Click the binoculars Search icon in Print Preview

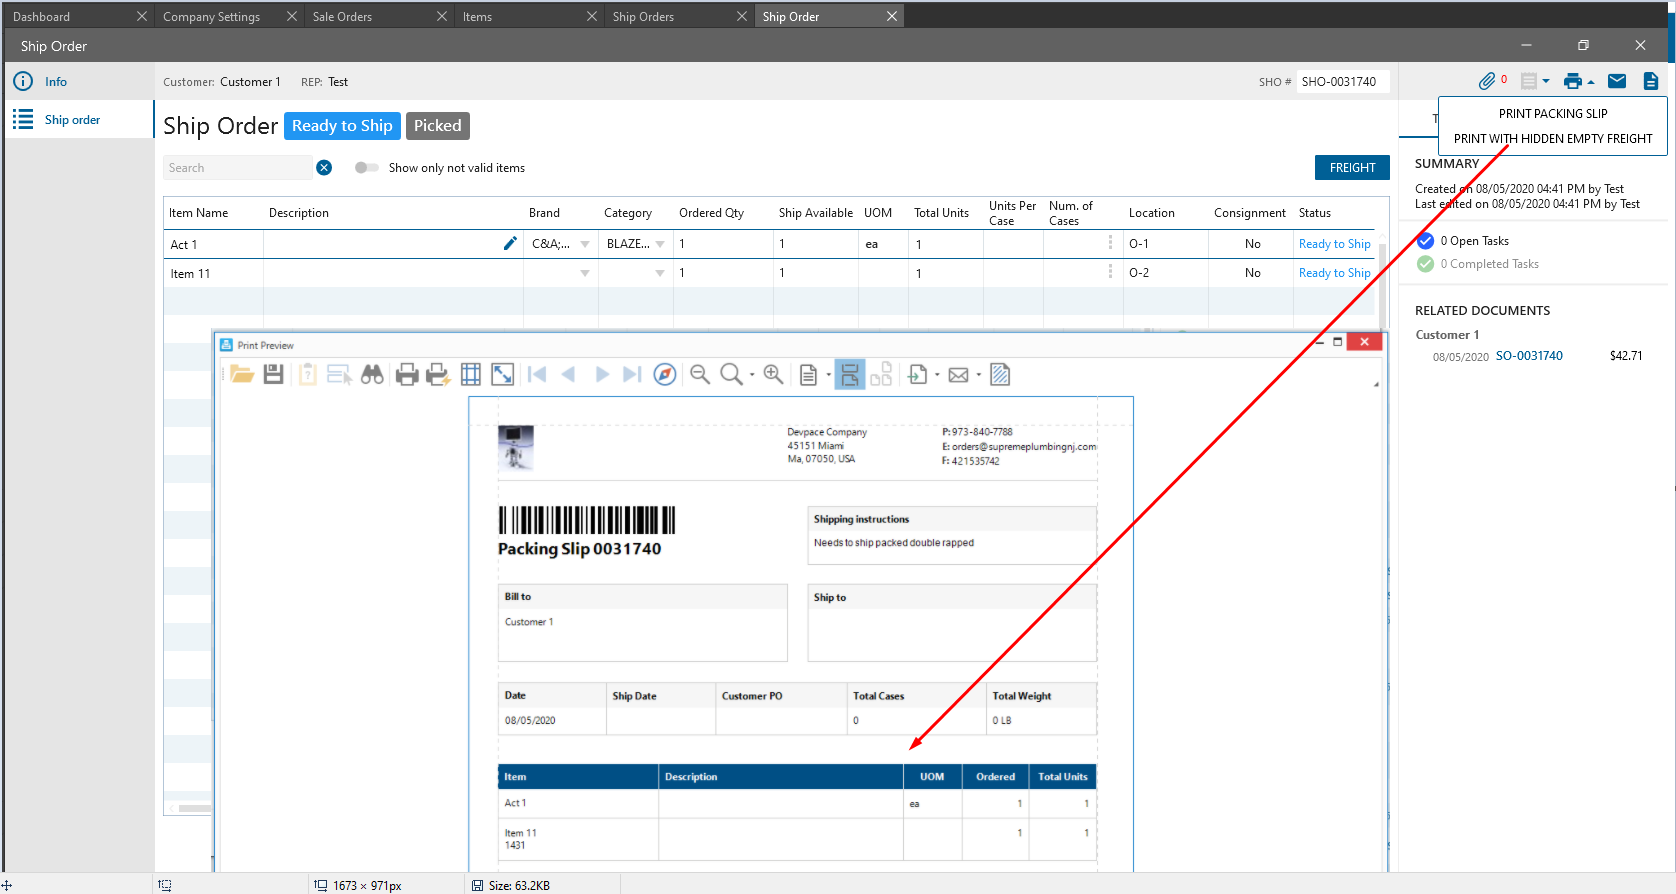point(372,374)
